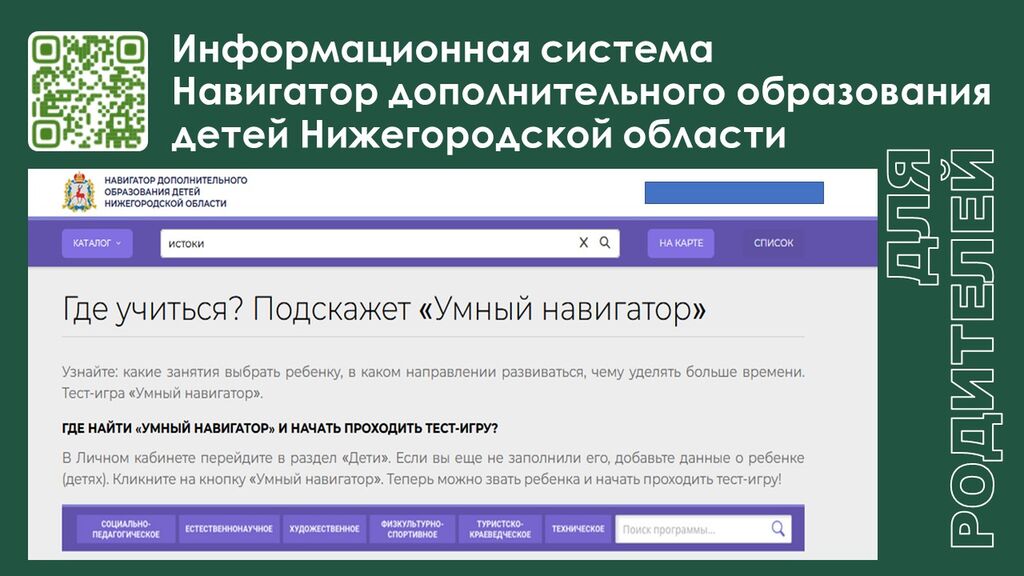The width and height of the screenshot is (1024, 576).
Task: Select the Техническое category
Action: pyautogui.click(x=579, y=529)
